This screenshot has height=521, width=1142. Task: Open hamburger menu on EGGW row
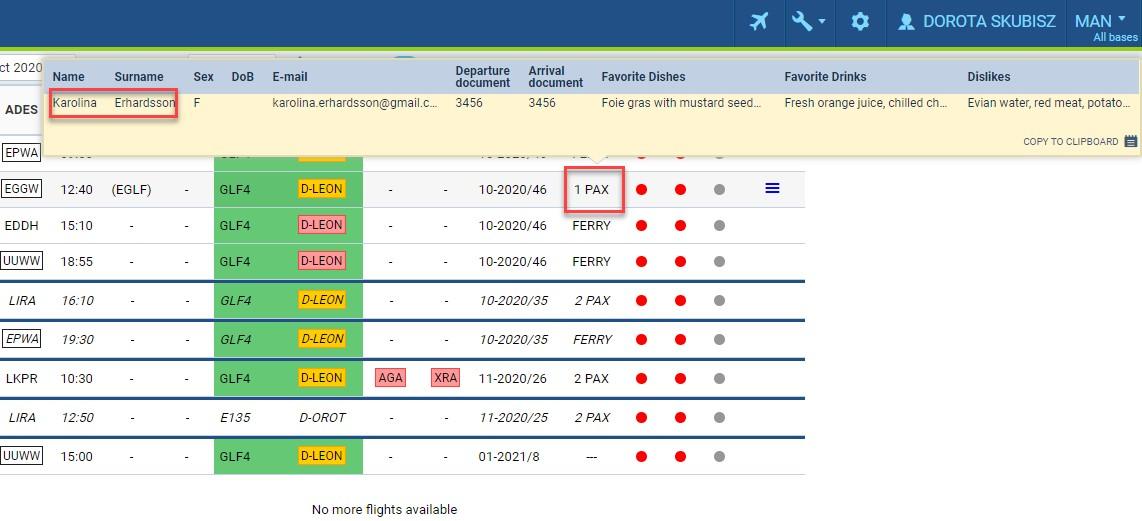pyautogui.click(x=772, y=188)
